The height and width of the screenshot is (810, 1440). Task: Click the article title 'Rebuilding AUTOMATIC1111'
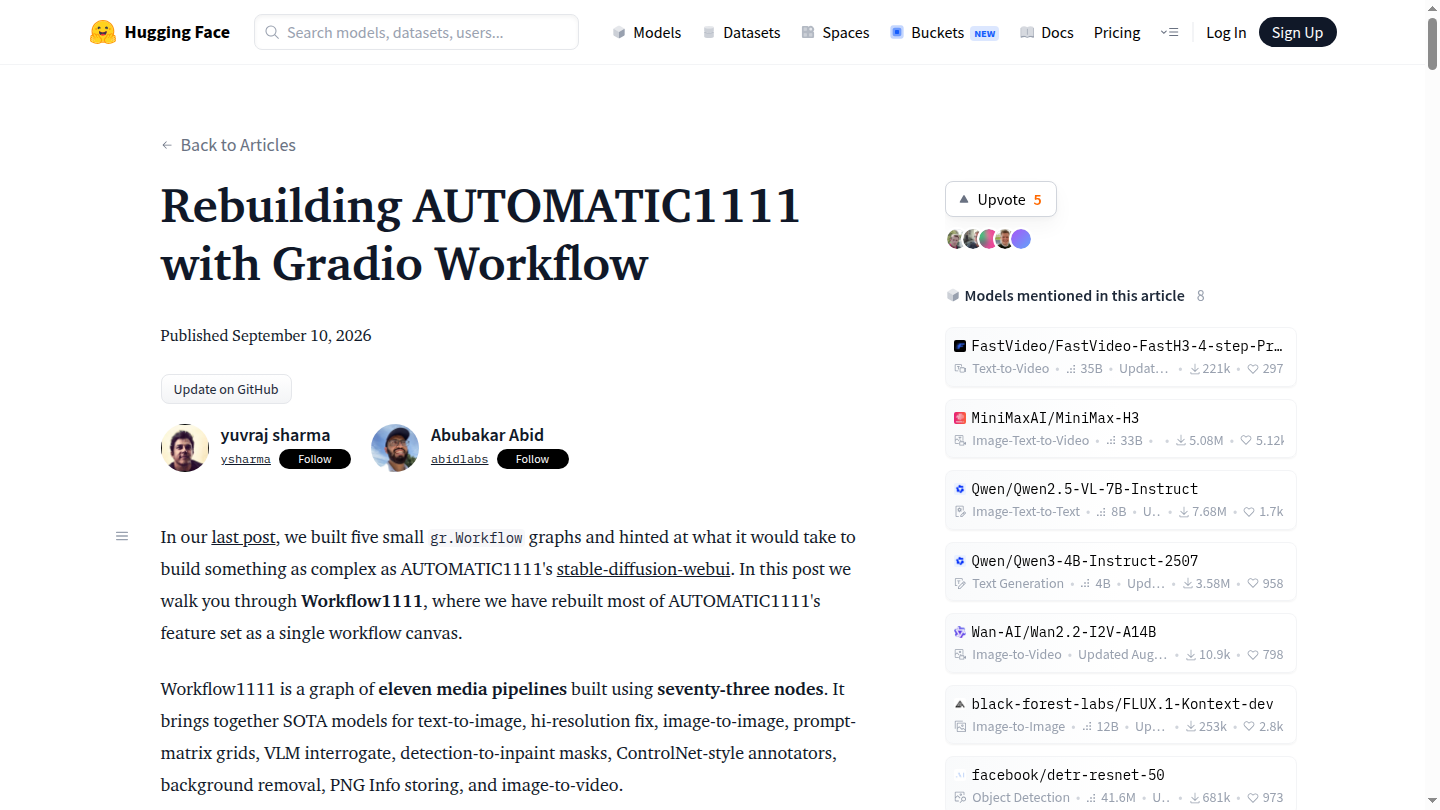click(x=481, y=234)
